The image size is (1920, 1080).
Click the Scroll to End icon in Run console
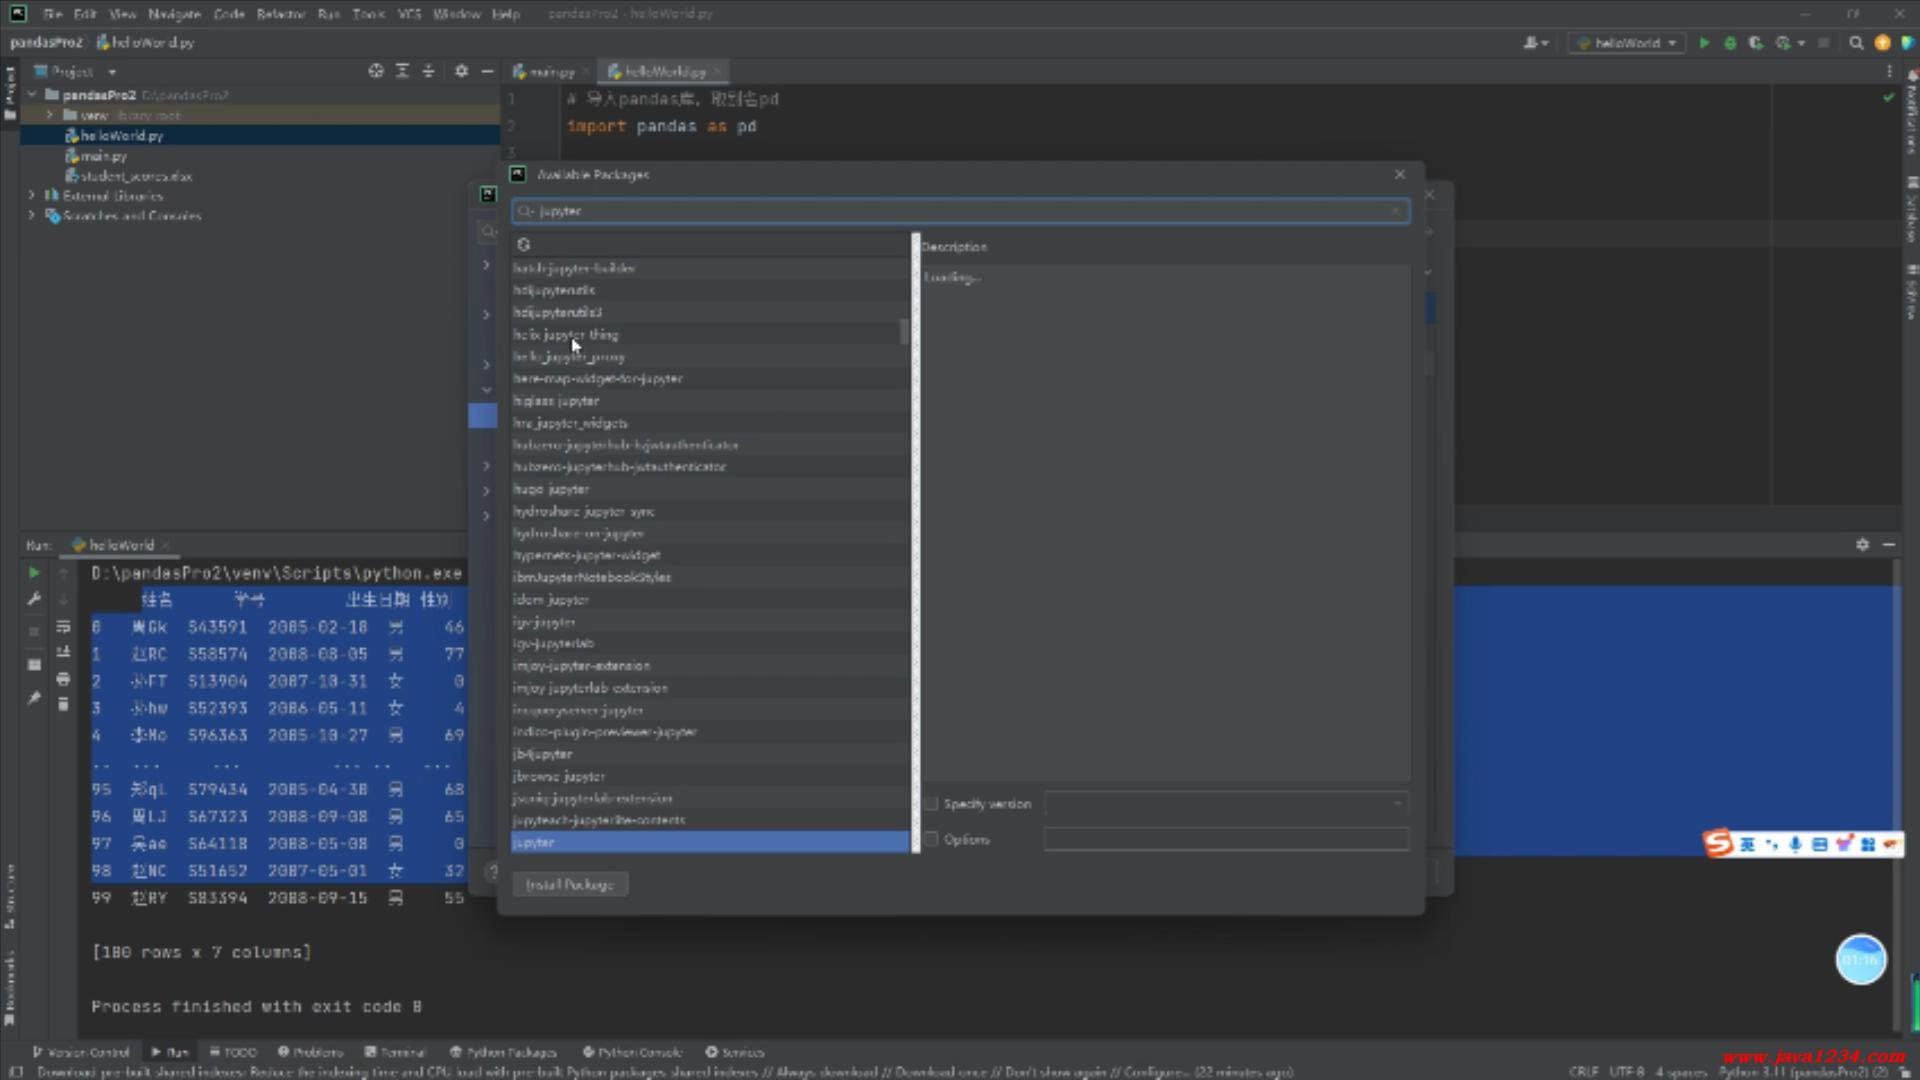63,653
